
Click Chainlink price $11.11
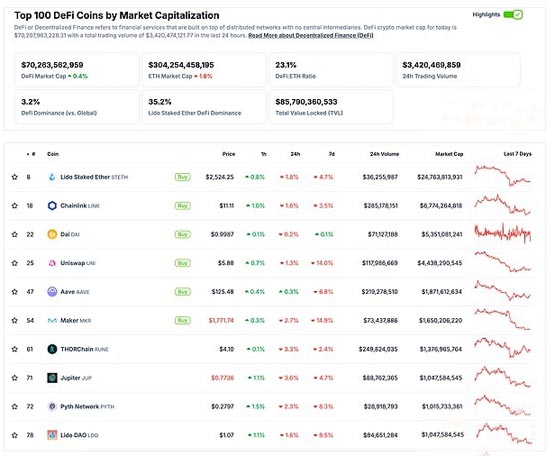[227, 206]
